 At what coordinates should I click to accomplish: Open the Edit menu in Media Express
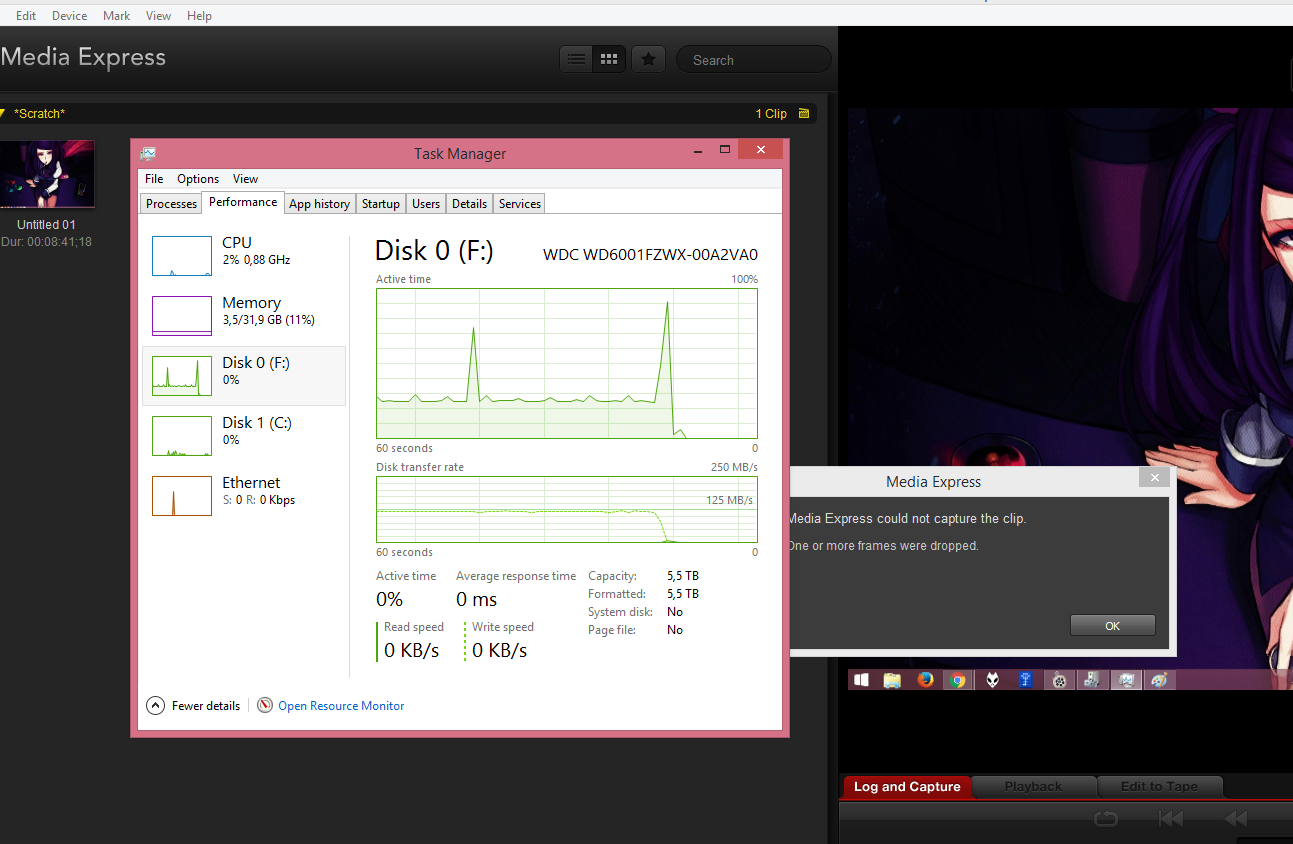[26, 16]
